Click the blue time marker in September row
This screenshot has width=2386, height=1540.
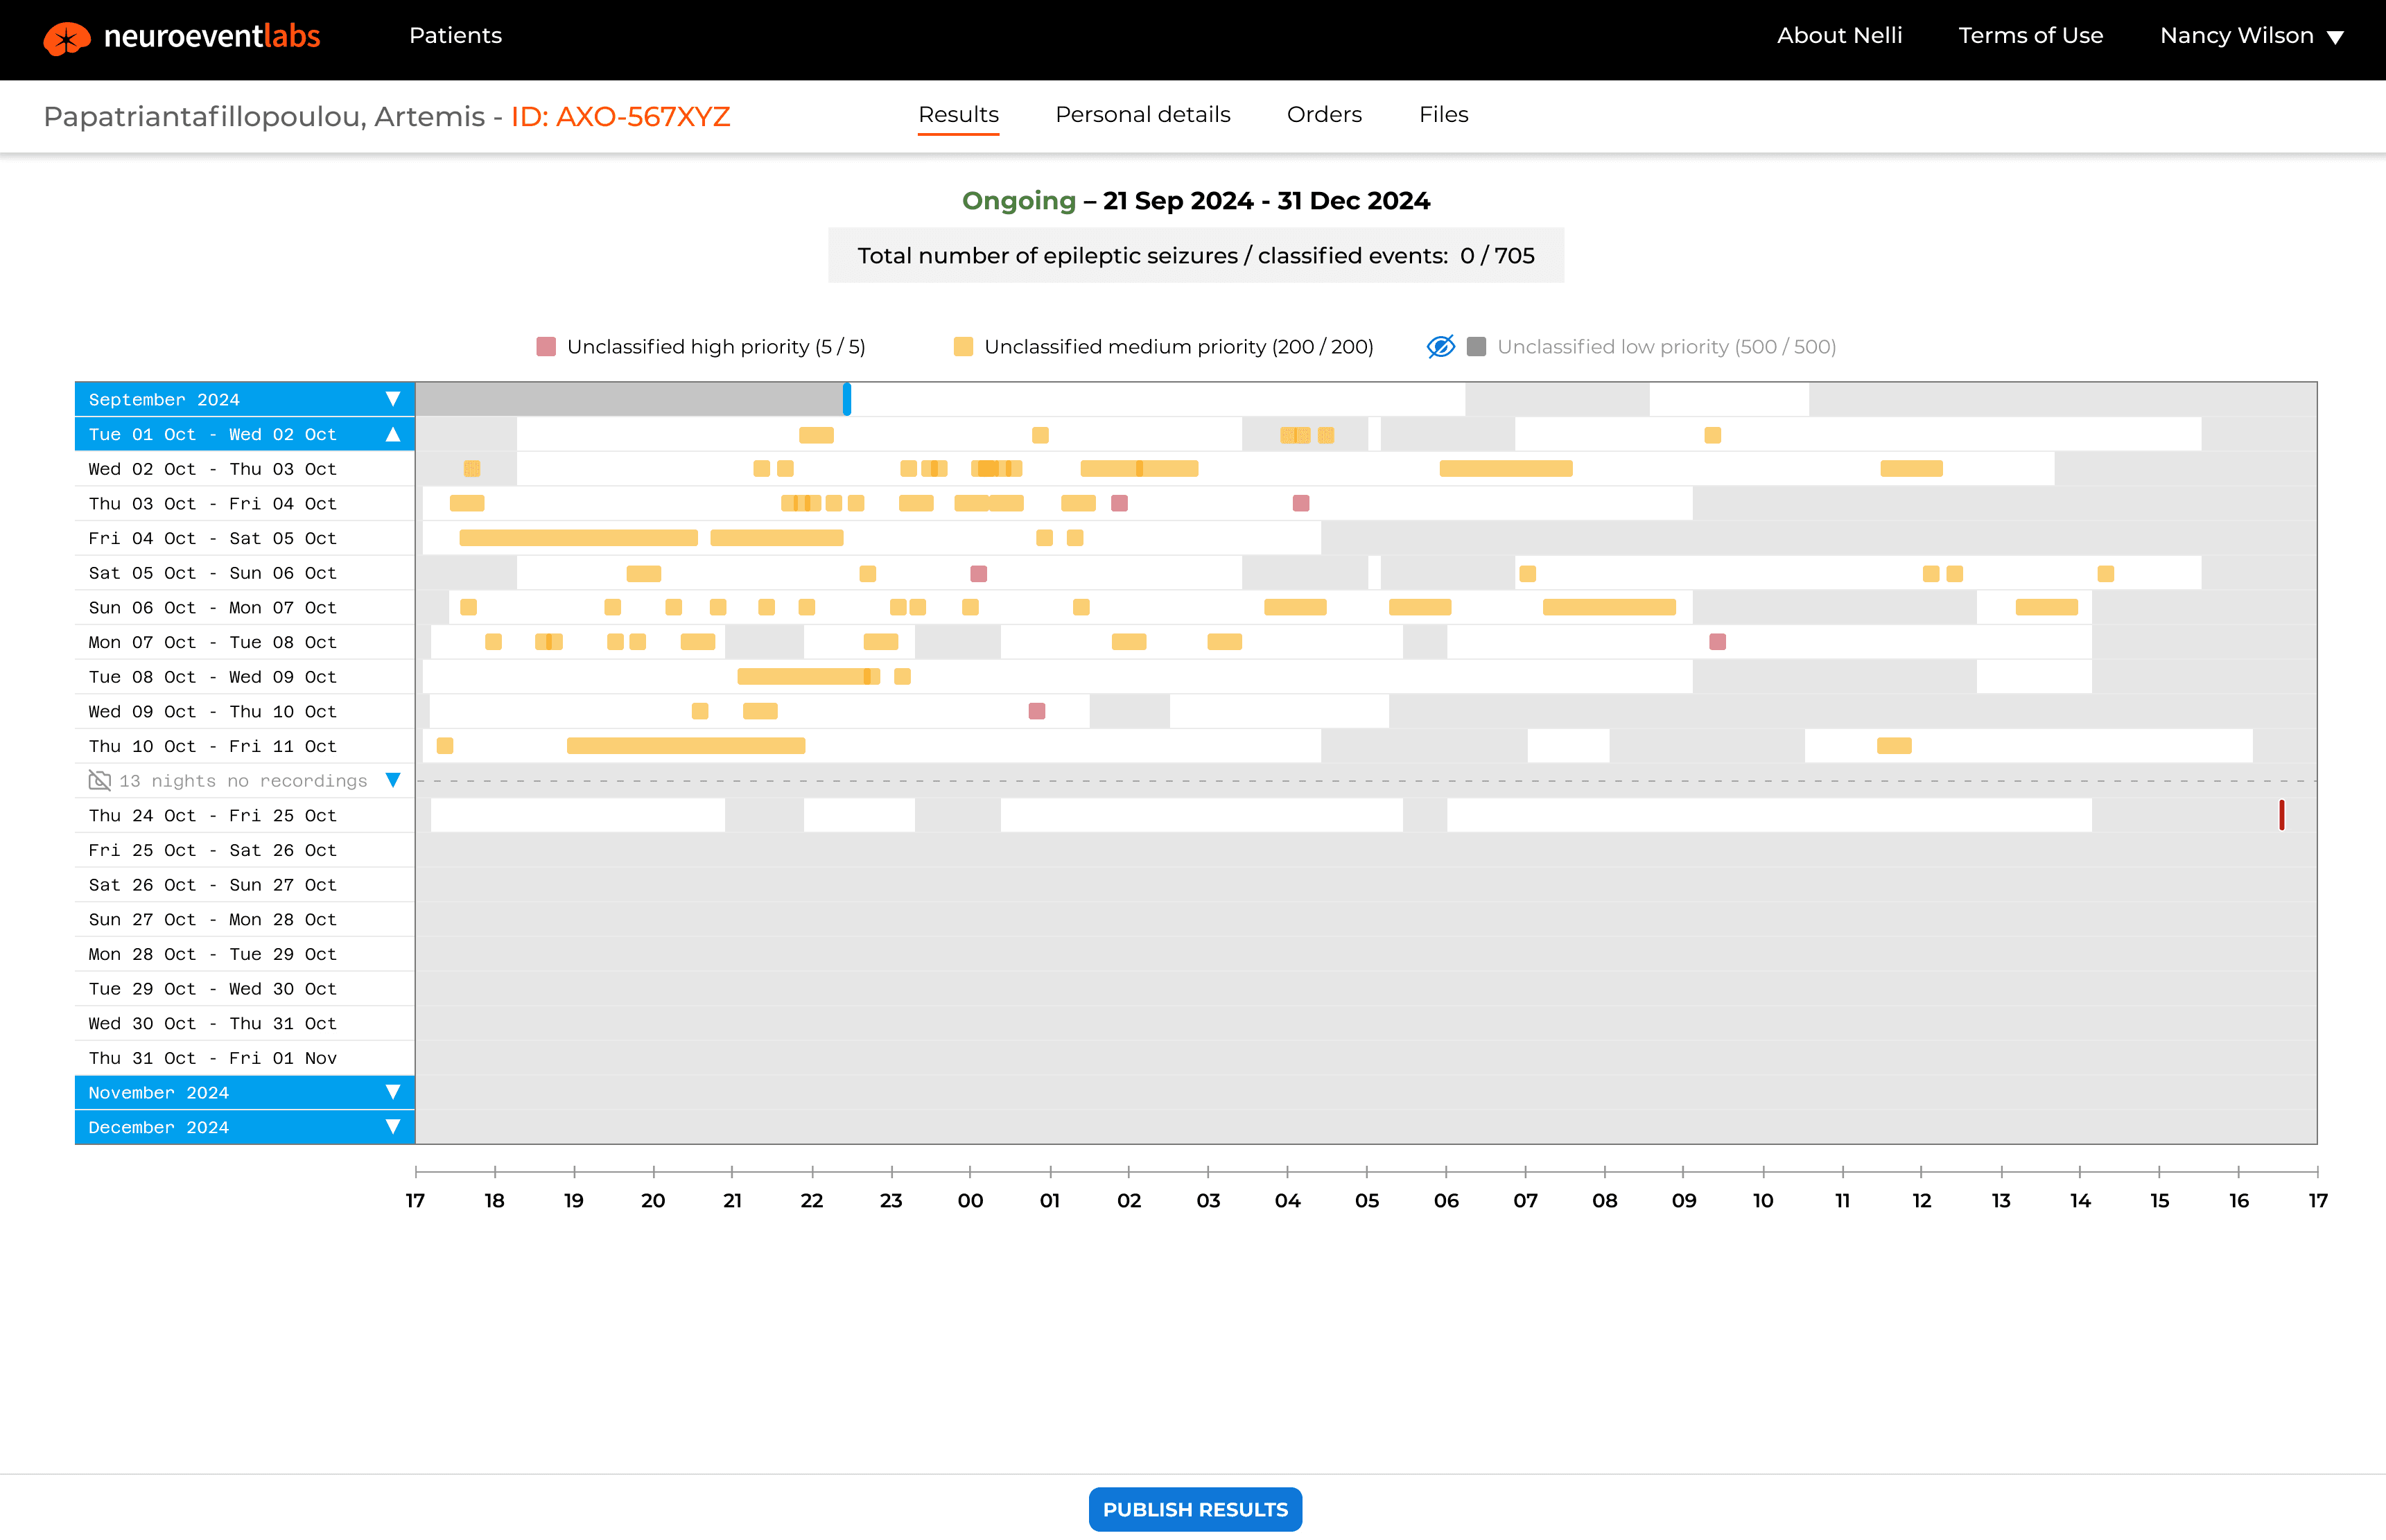[847, 399]
